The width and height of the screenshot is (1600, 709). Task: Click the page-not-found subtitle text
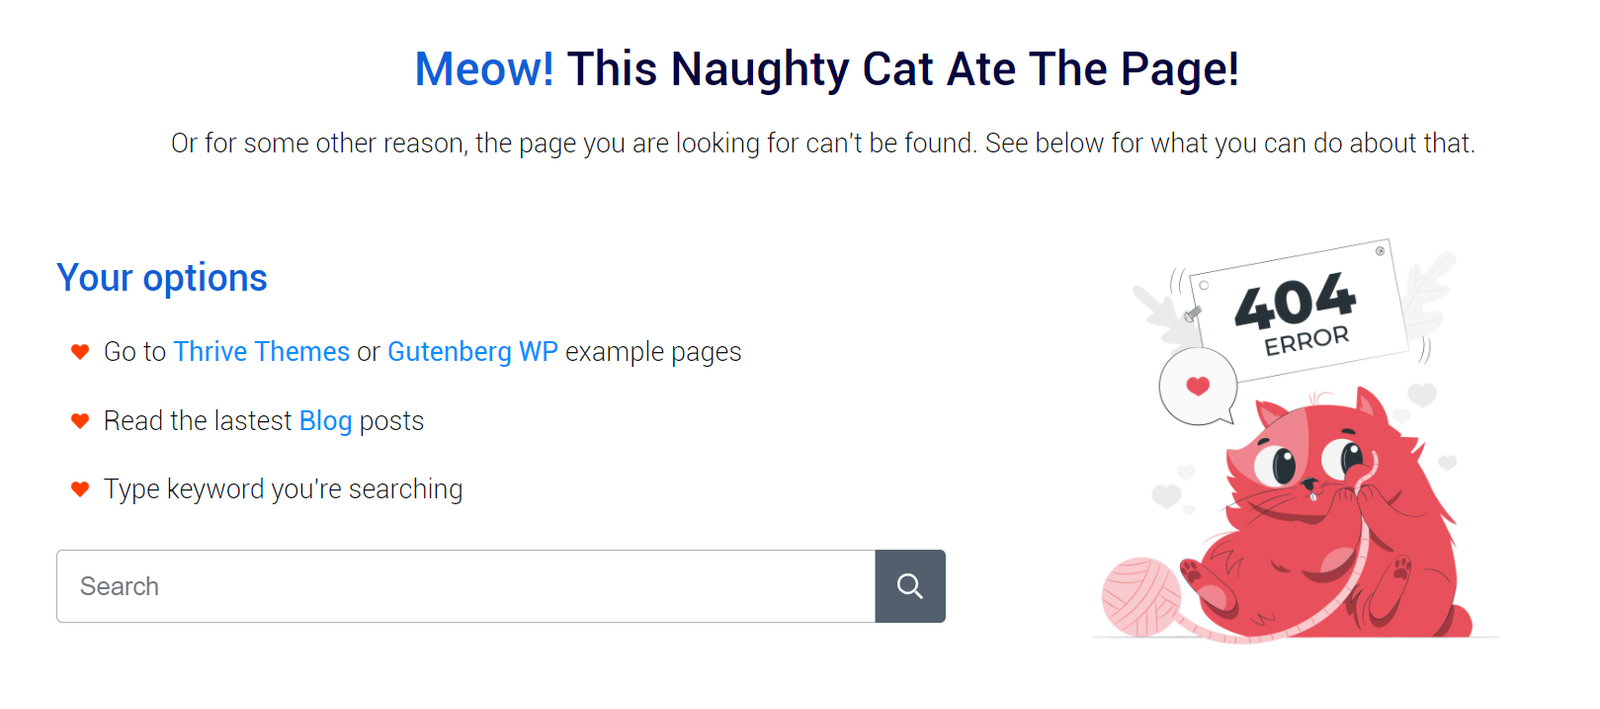click(x=823, y=143)
